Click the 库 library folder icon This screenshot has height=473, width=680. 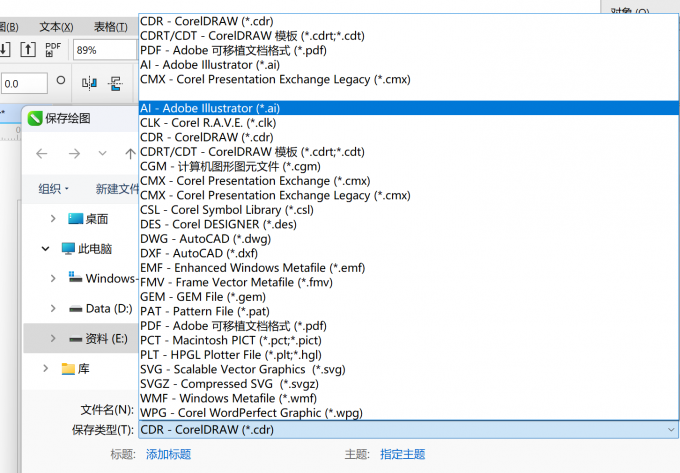[68, 369]
